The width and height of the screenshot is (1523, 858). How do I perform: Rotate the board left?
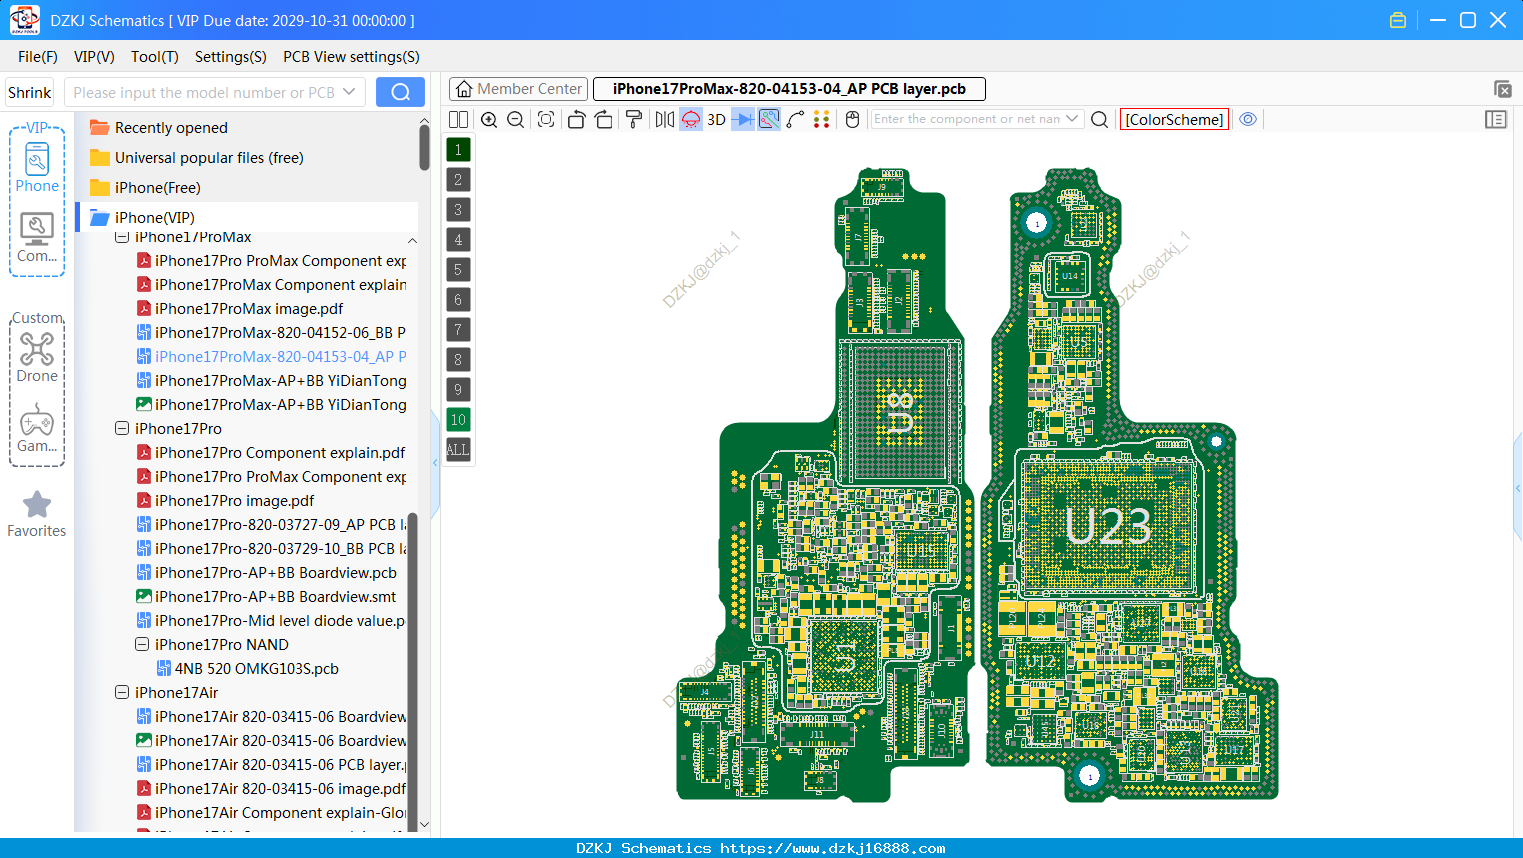tap(576, 119)
